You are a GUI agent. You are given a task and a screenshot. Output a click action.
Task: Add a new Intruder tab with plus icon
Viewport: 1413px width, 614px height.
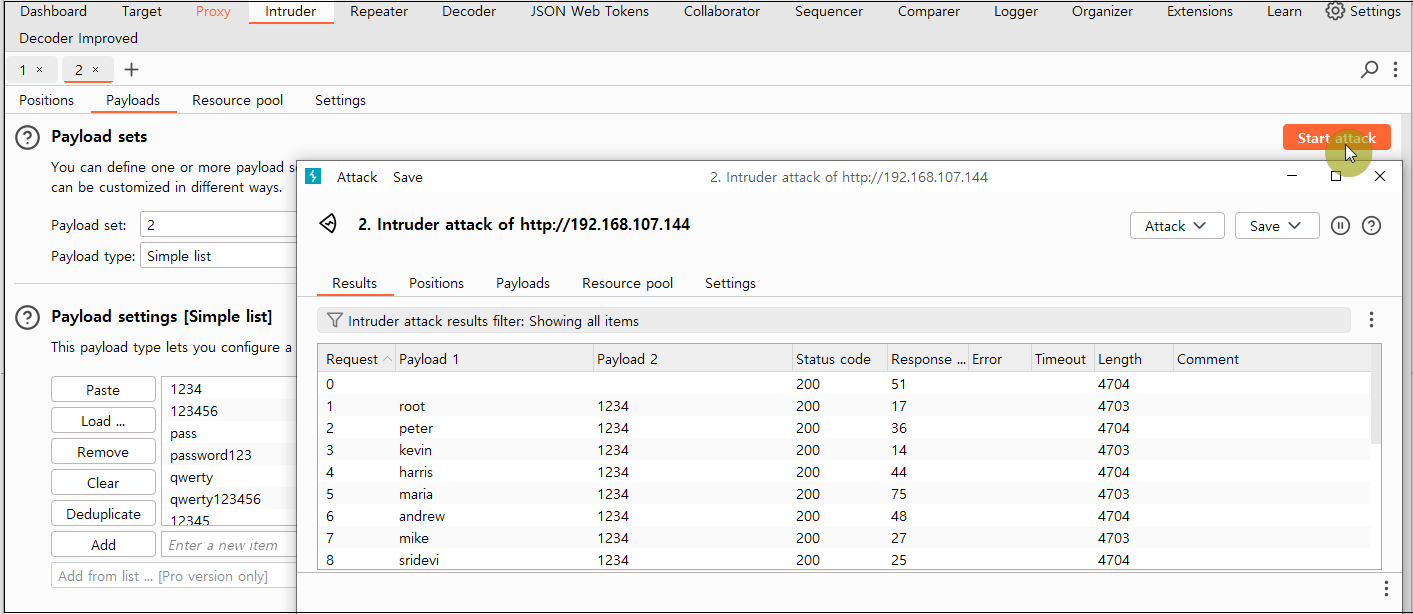[131, 69]
